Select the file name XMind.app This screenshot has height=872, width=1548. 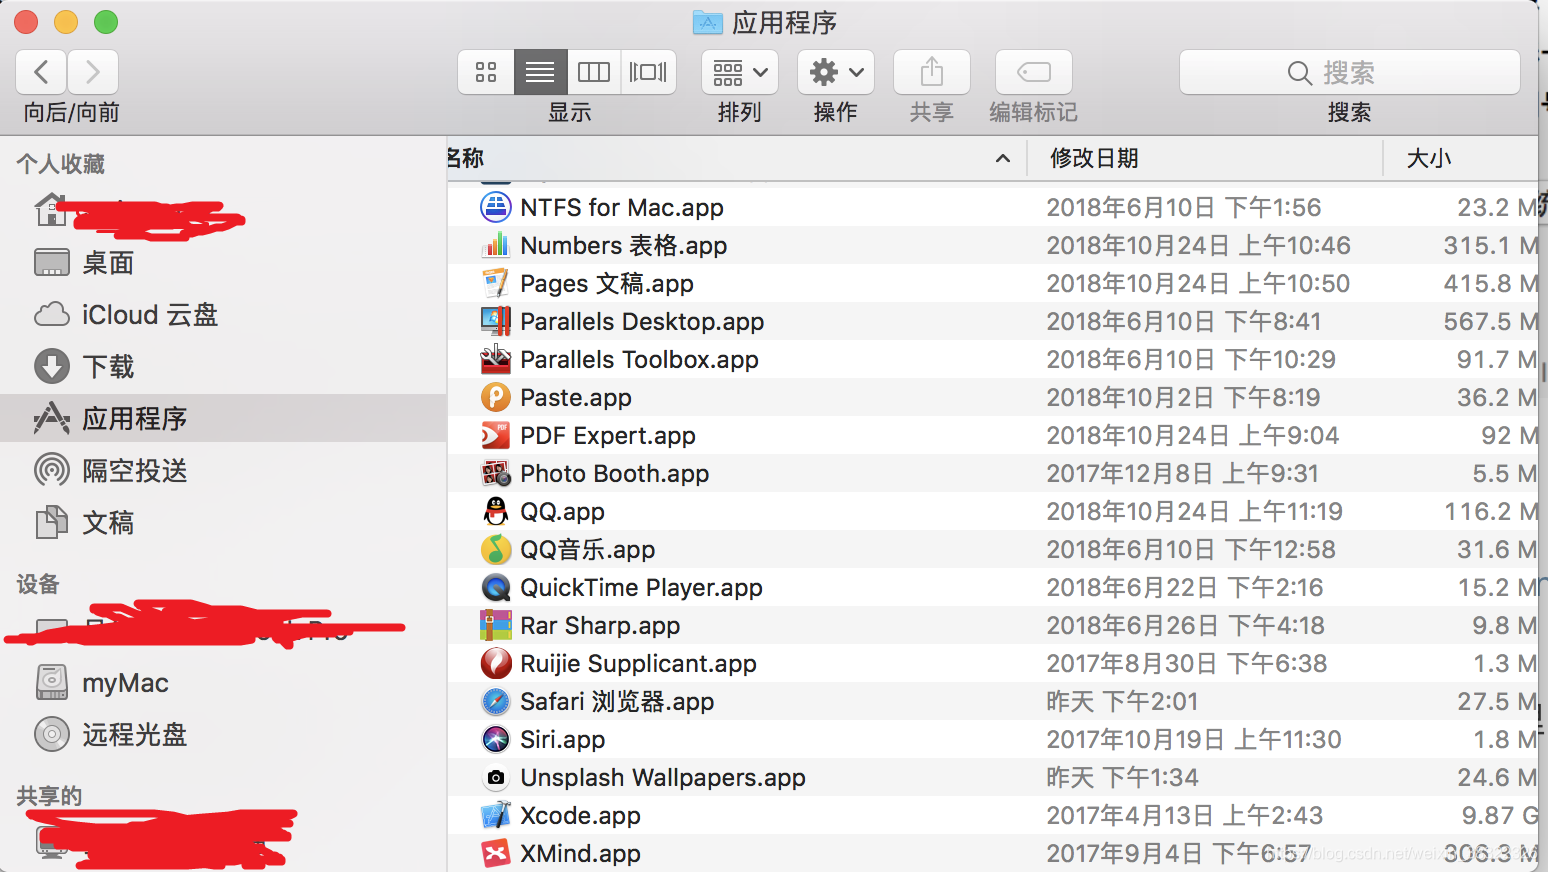(580, 853)
